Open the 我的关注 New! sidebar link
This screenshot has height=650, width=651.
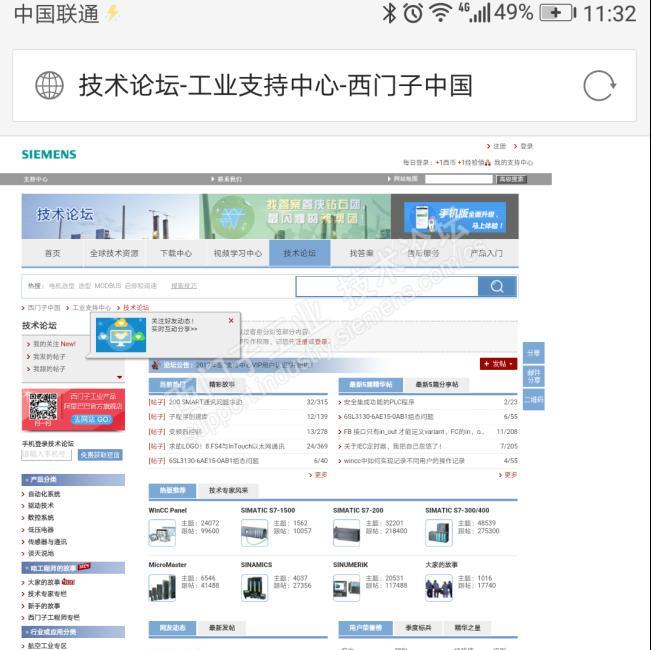click(54, 344)
